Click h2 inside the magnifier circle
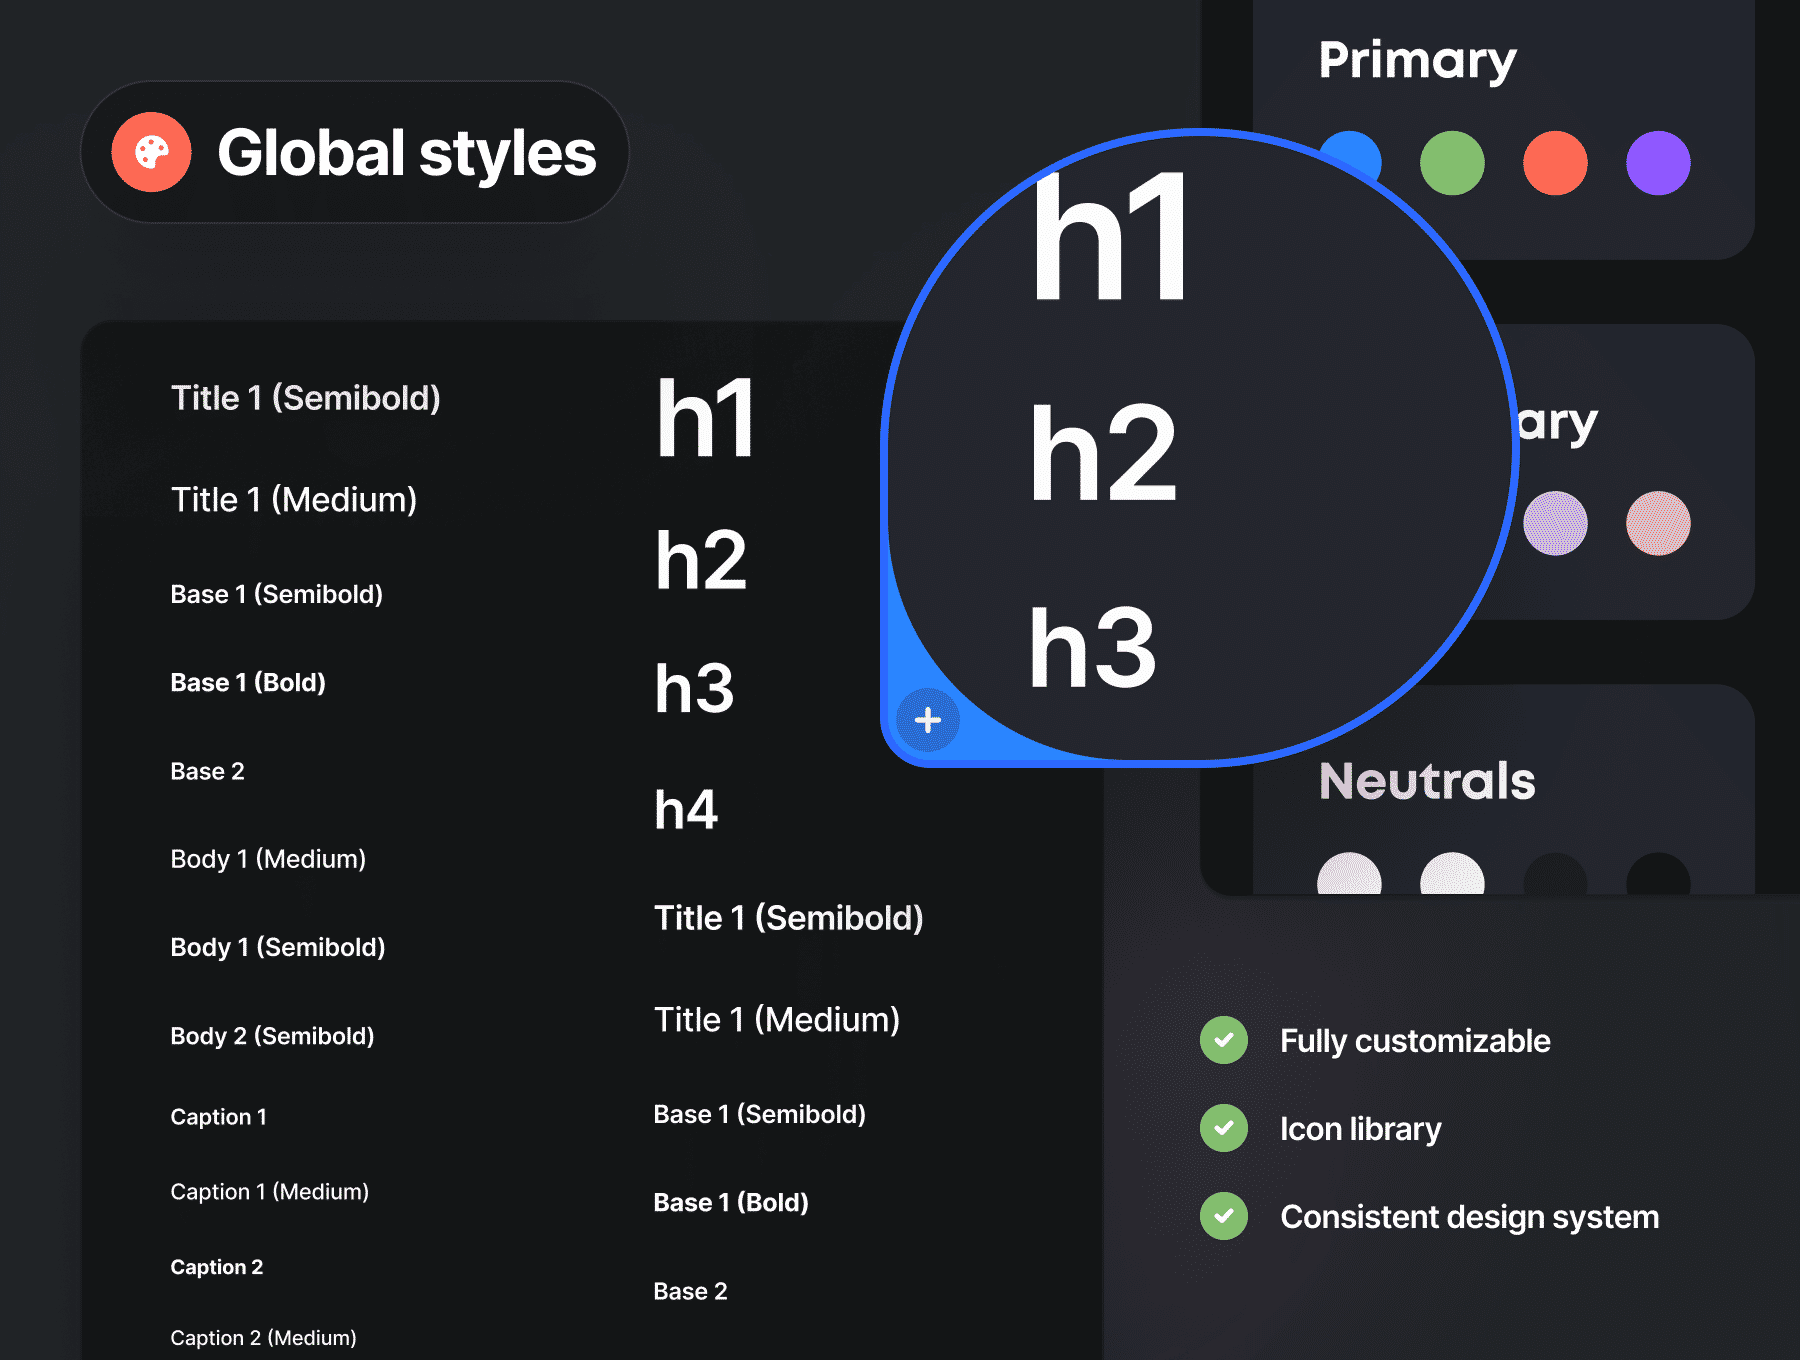Image resolution: width=1800 pixels, height=1360 pixels. point(1104,451)
